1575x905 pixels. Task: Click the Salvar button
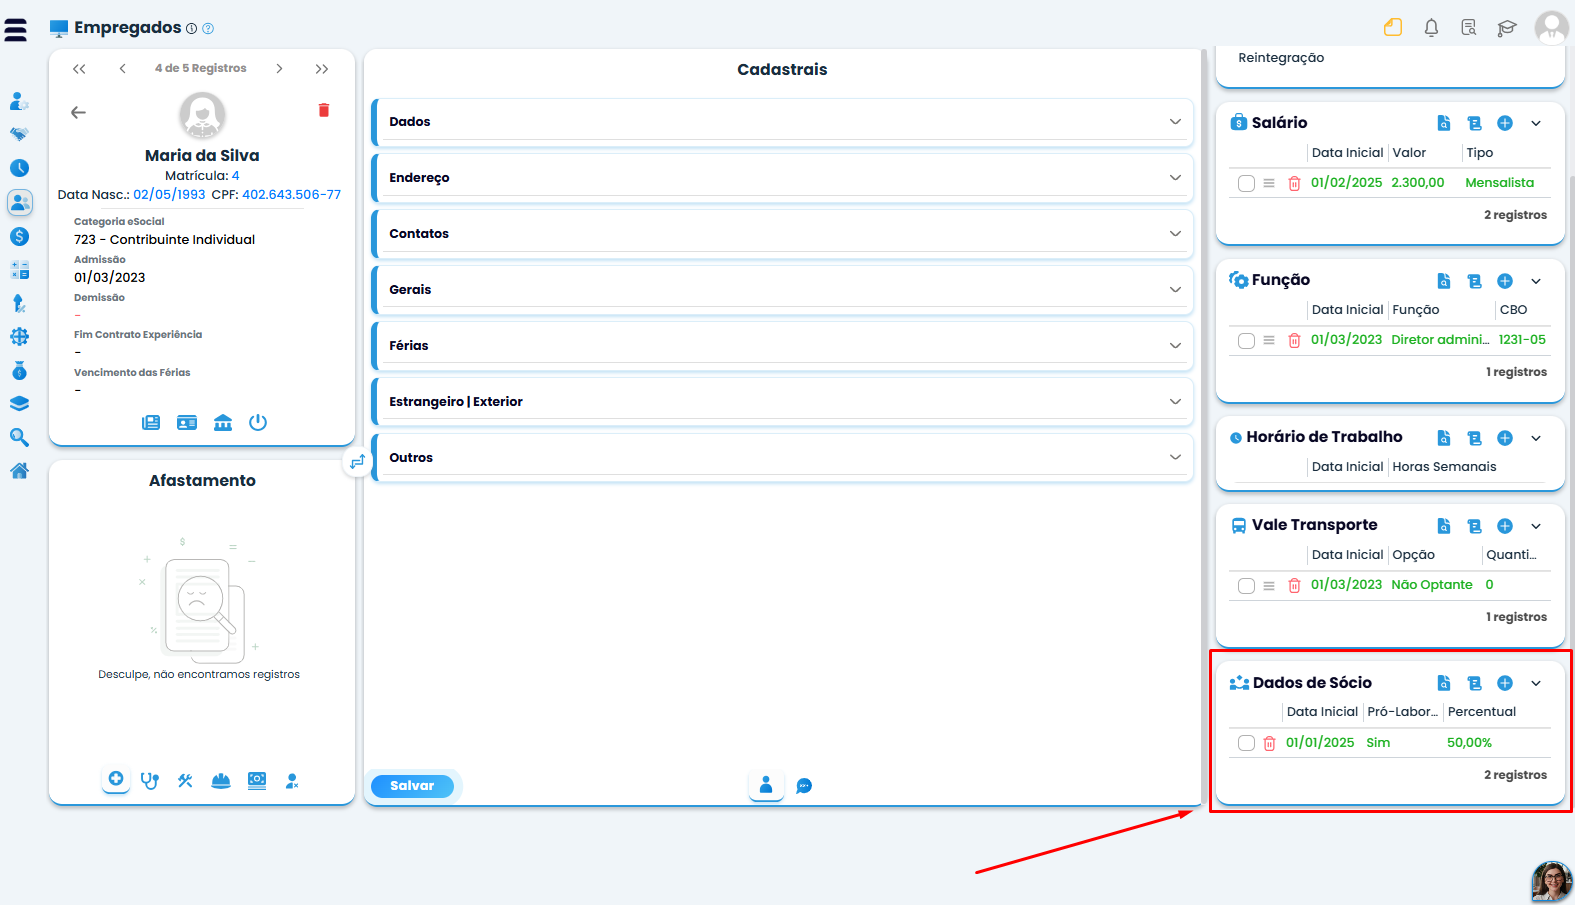pyautogui.click(x=412, y=786)
